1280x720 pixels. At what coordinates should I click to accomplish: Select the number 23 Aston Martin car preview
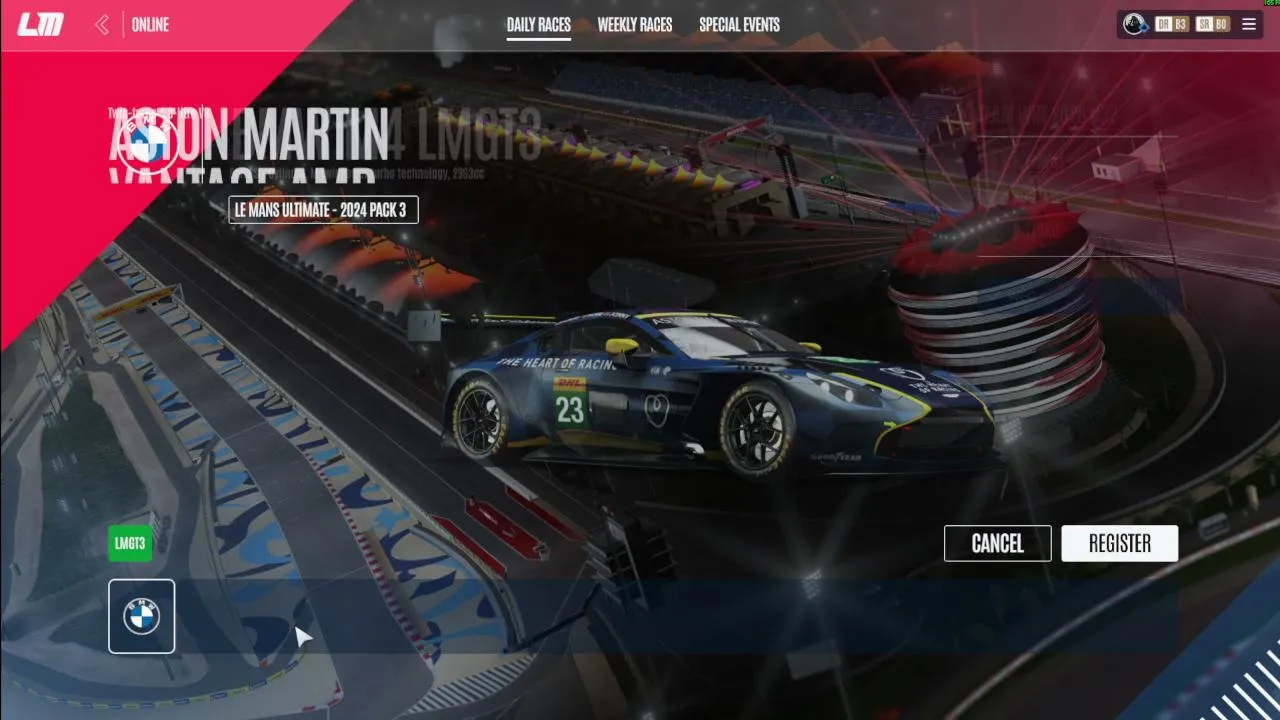point(718,395)
